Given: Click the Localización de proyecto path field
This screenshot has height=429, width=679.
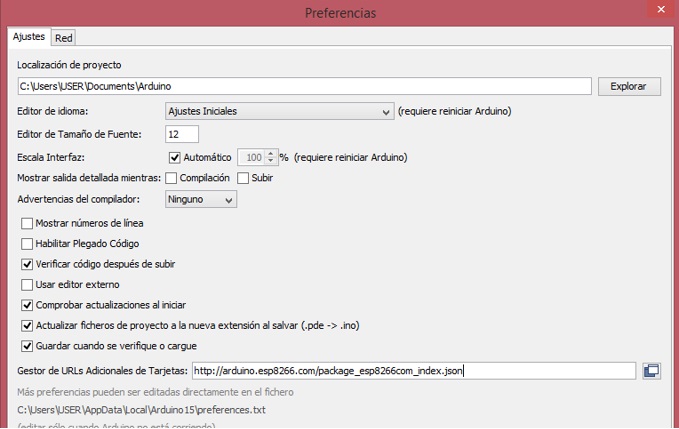Looking at the screenshot, I should coord(303,87).
